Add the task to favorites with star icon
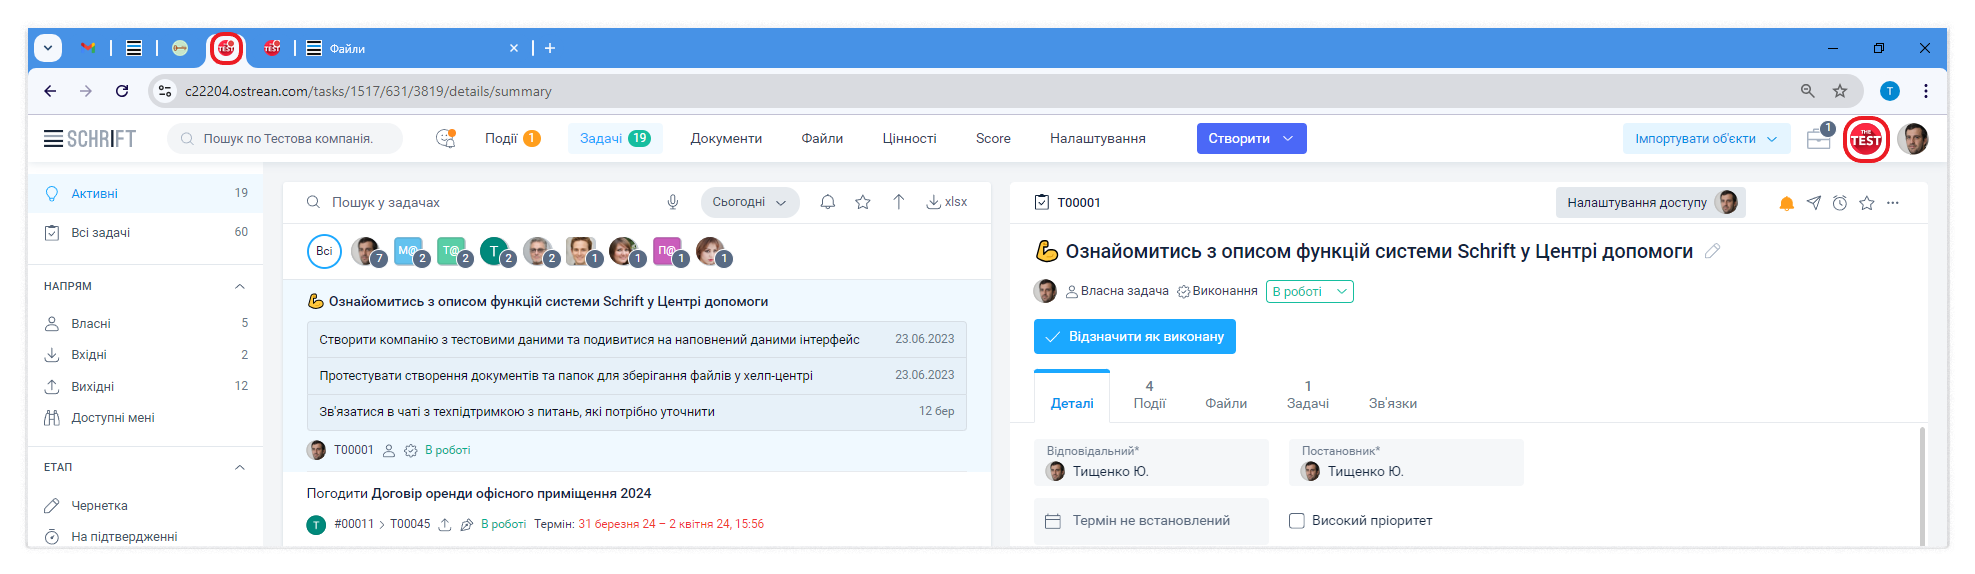1975x574 pixels. (1866, 203)
